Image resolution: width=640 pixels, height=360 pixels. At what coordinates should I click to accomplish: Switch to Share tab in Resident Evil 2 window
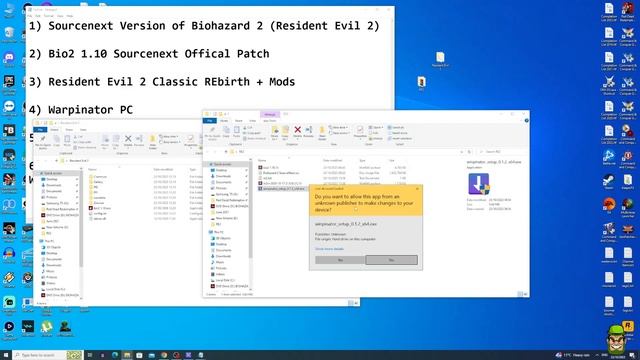(x=69, y=130)
